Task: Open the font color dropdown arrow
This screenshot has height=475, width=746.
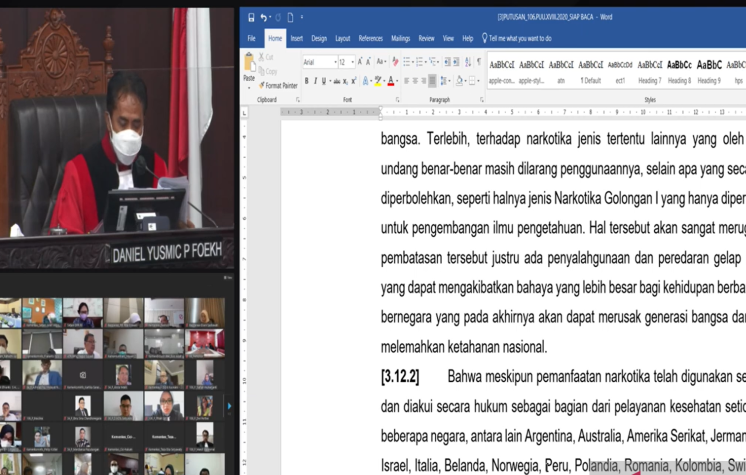Action: tap(397, 81)
